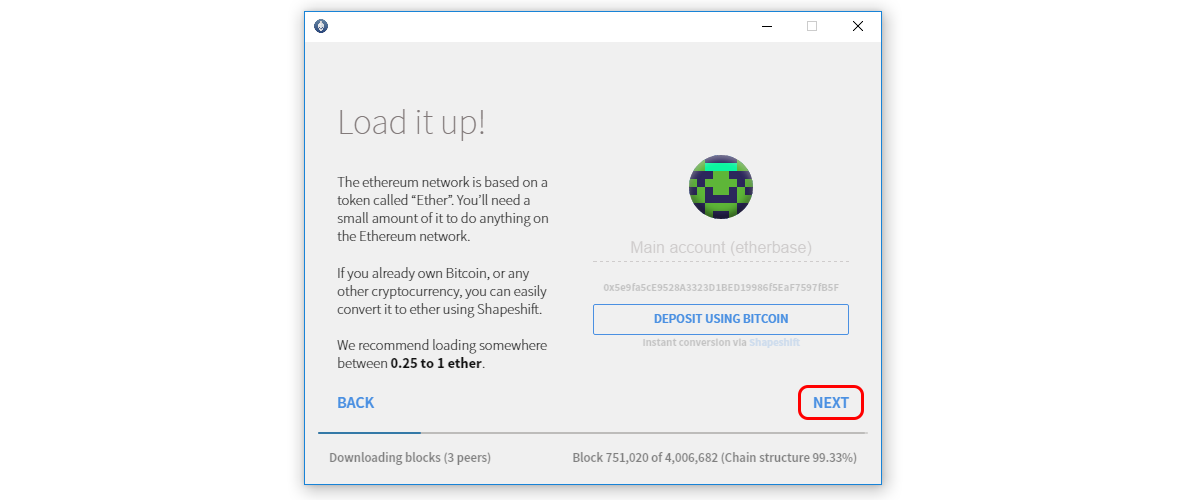
Task: Click the Ethereum logo in title bar
Action: click(x=320, y=26)
